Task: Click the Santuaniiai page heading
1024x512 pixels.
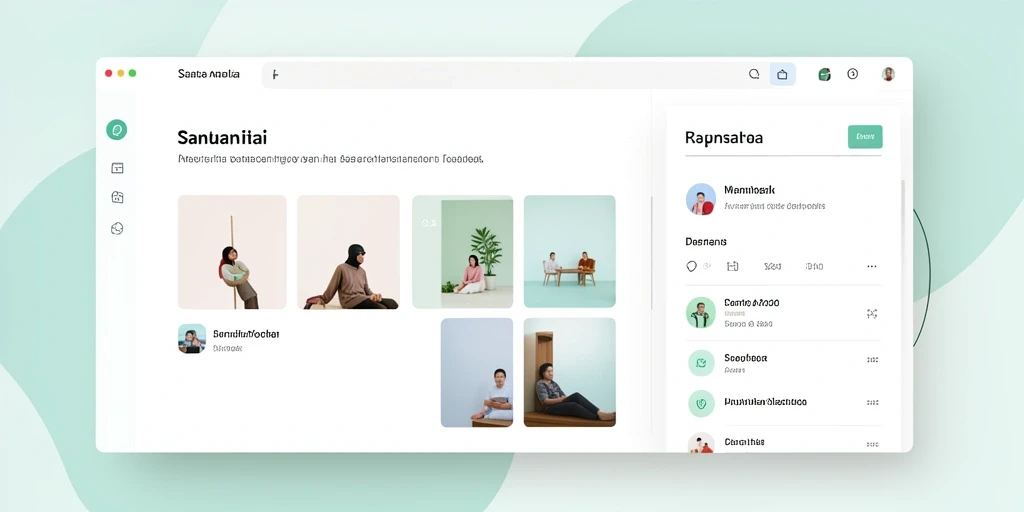Action: (222, 138)
